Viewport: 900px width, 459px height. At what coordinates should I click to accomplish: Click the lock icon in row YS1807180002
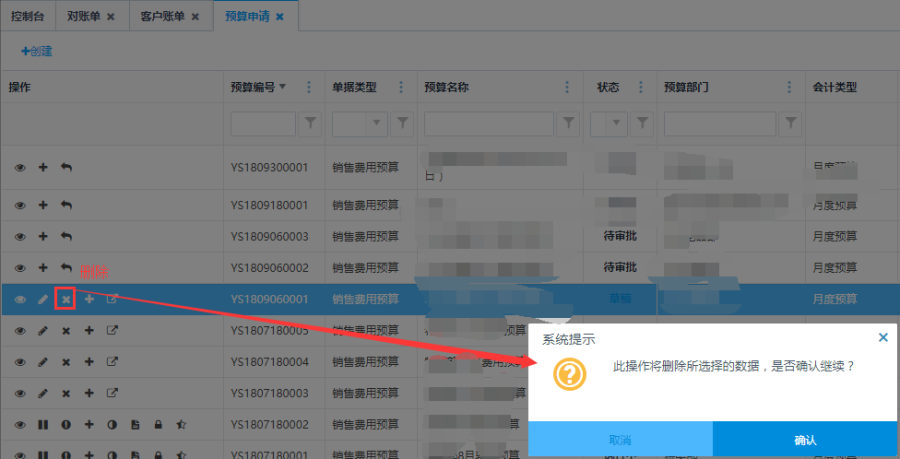point(158,425)
